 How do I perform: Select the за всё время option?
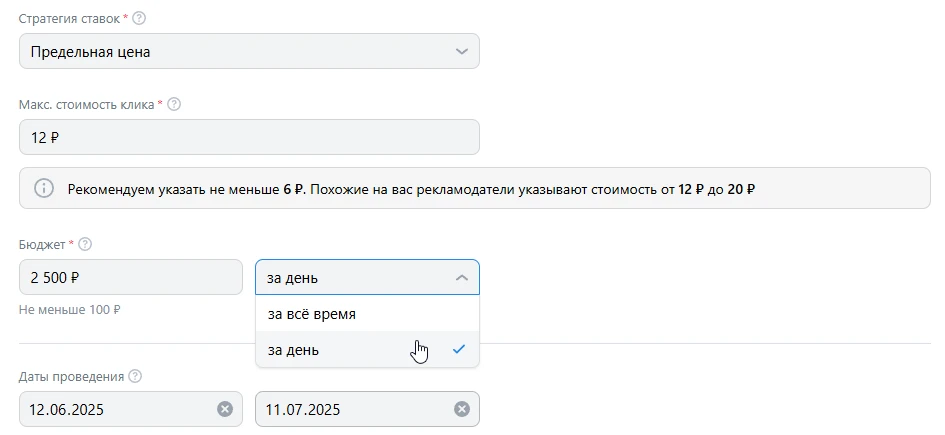tap(312, 314)
